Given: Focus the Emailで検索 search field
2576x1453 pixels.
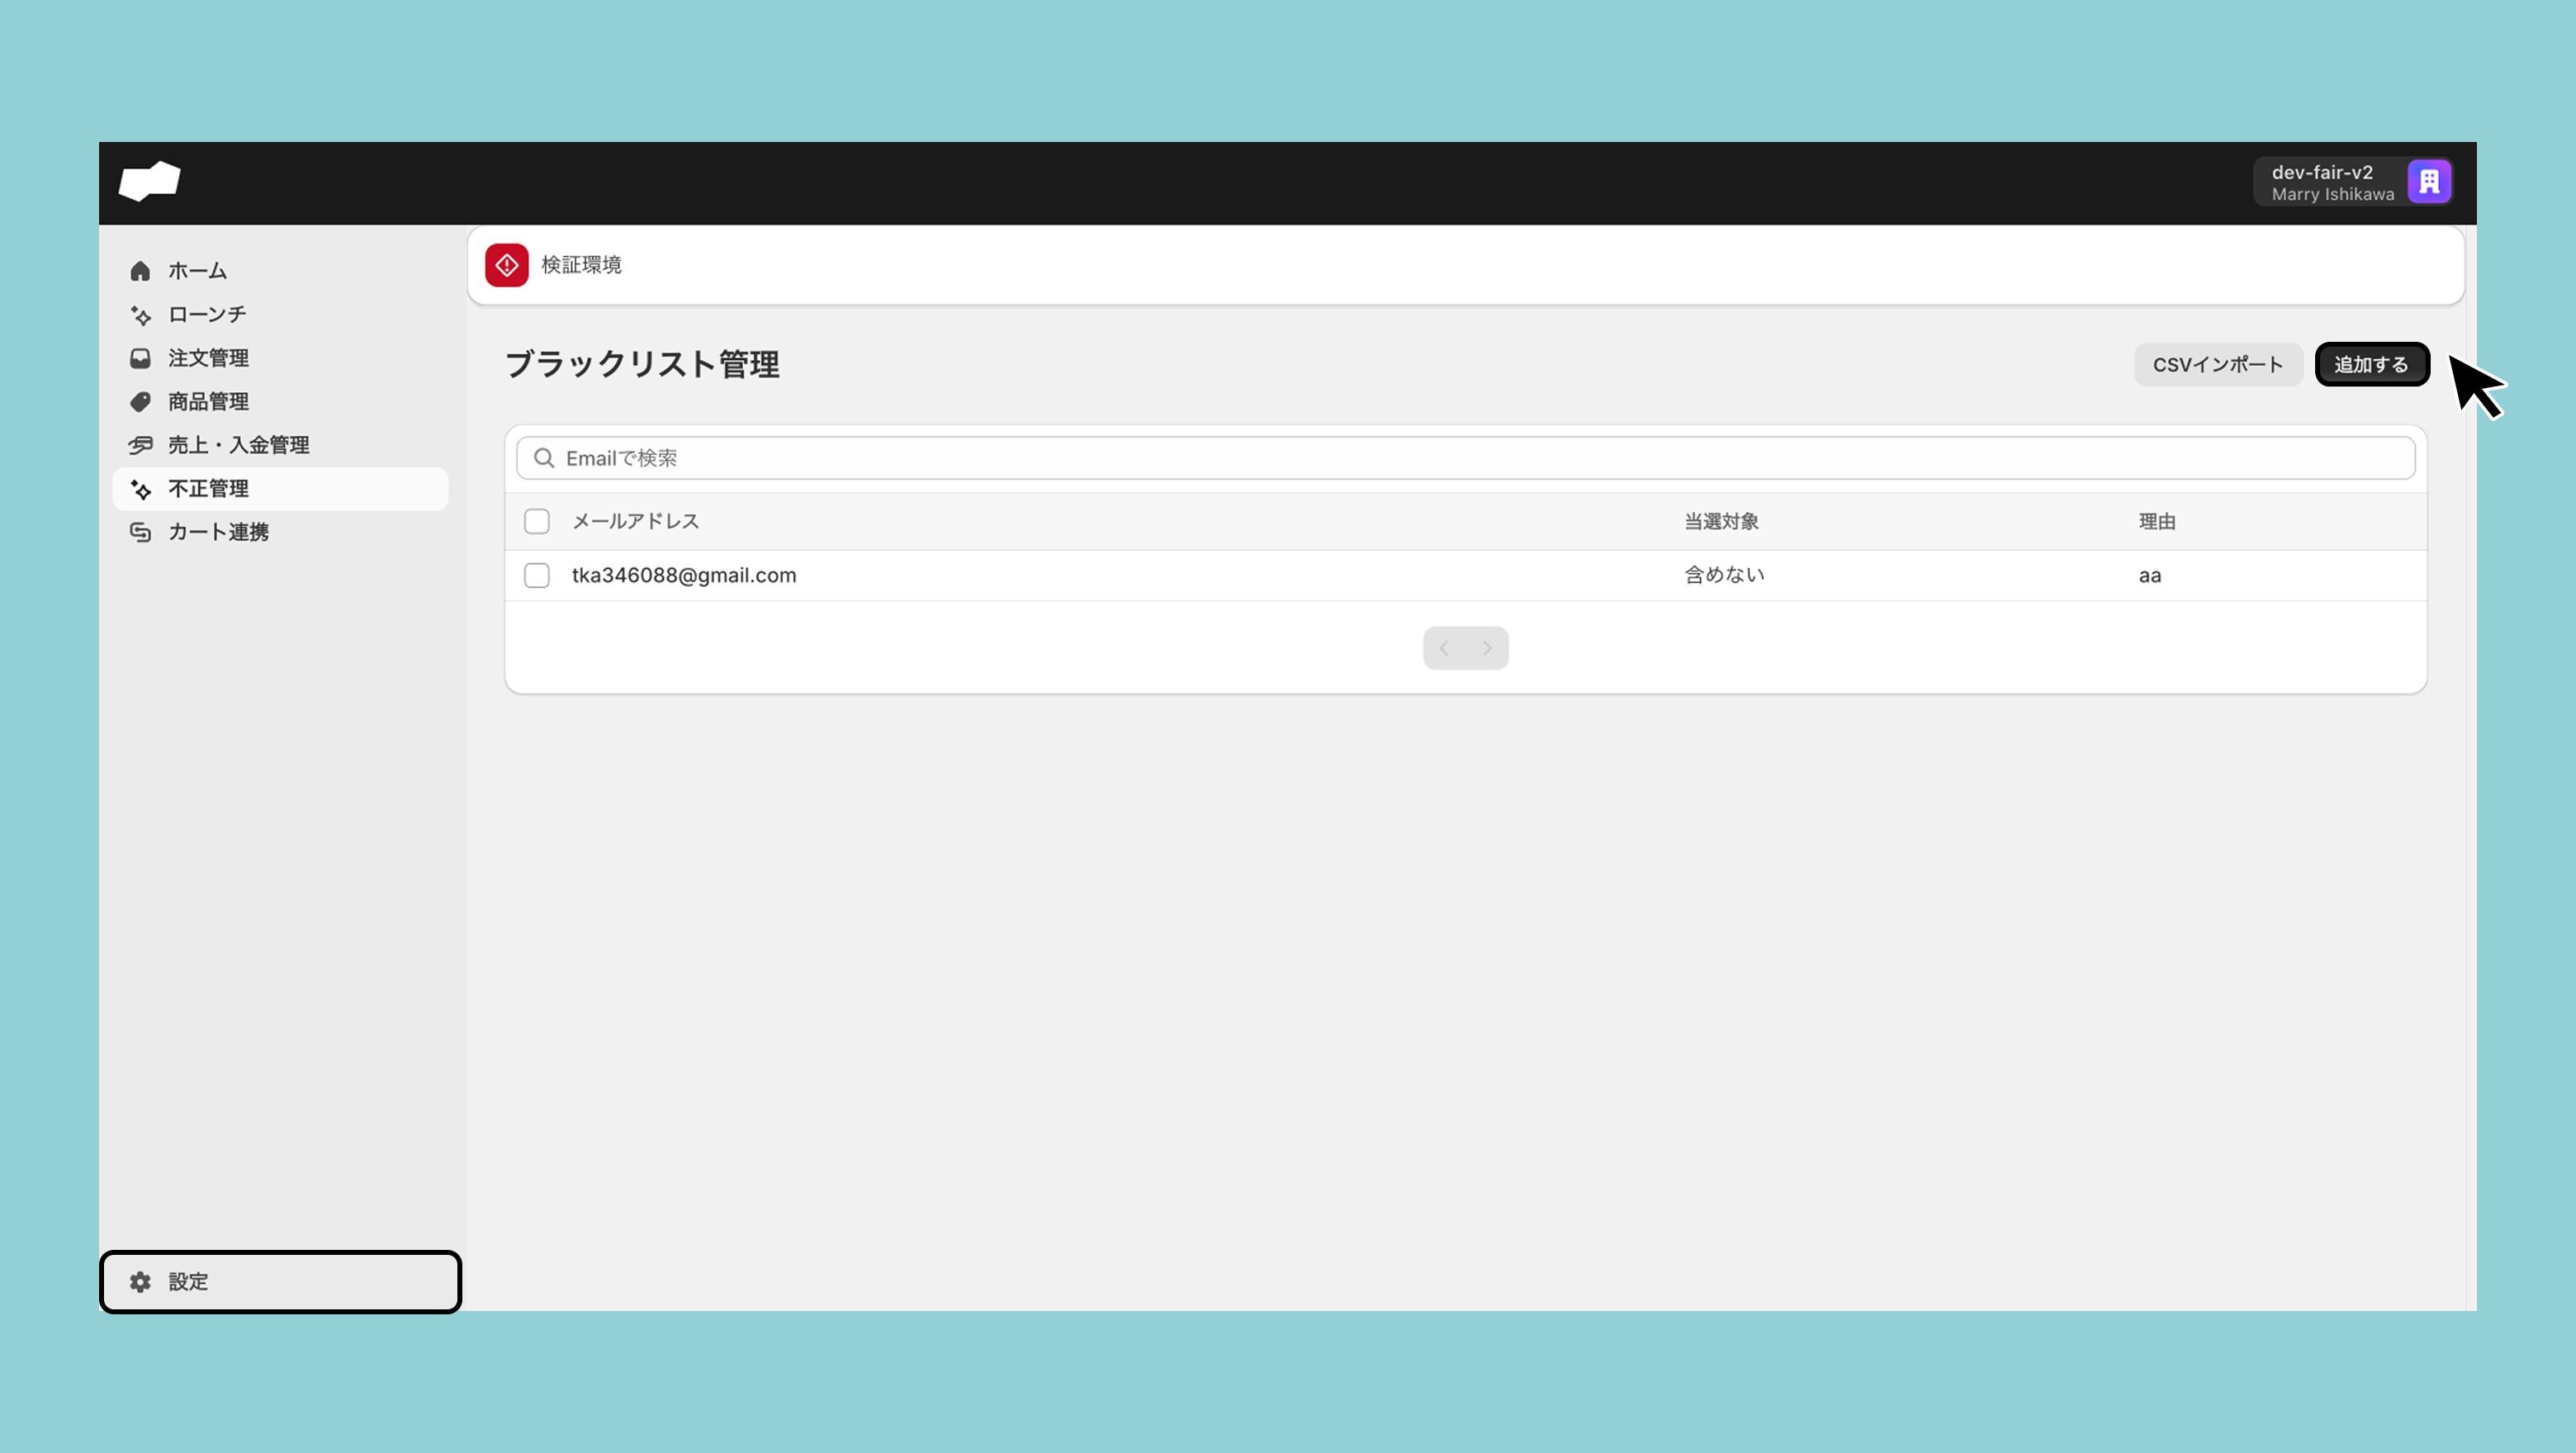Looking at the screenshot, I should click(x=1465, y=458).
